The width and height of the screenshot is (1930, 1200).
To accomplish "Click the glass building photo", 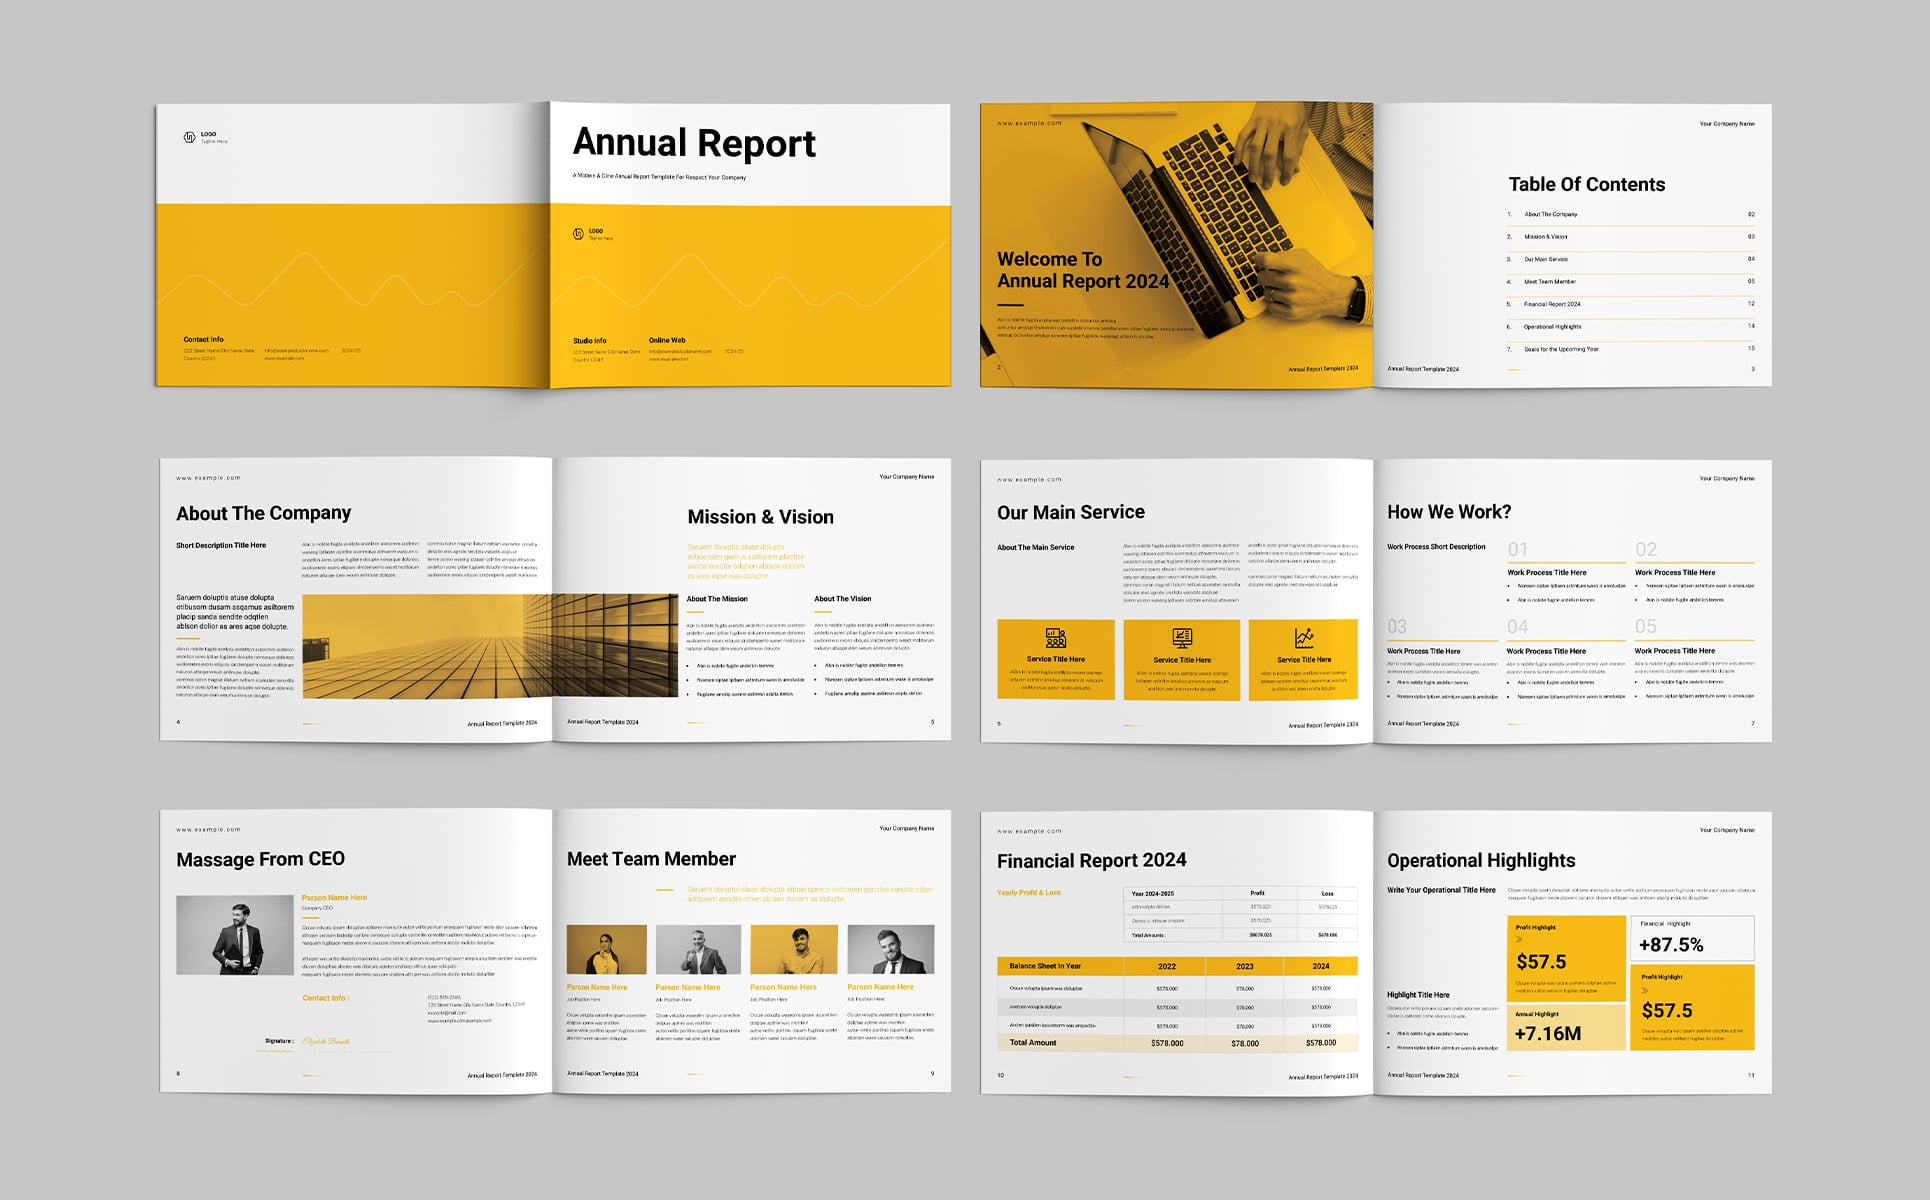I will click(490, 646).
